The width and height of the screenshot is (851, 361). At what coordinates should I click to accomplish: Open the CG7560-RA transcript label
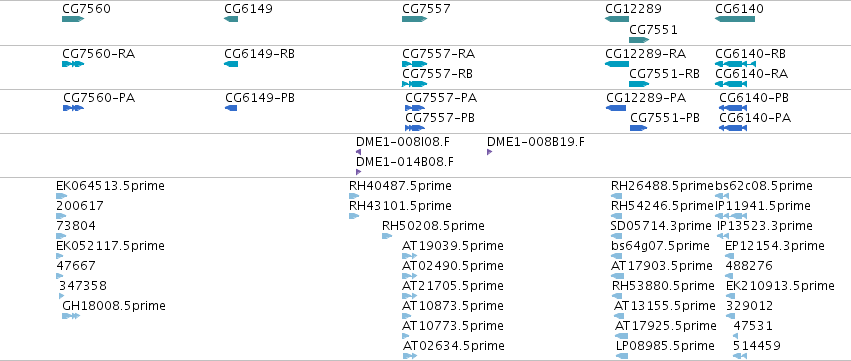pyautogui.click(x=98, y=54)
